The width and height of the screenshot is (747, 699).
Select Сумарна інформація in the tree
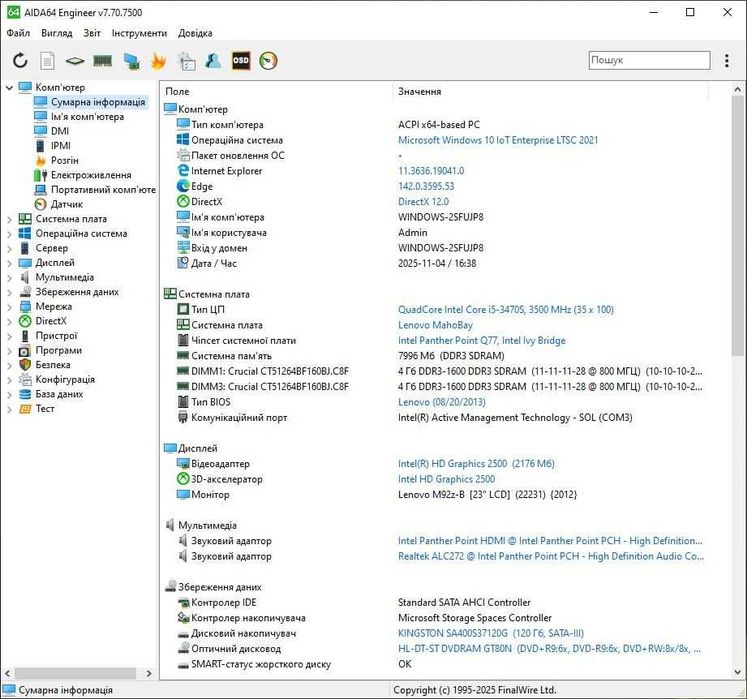[98, 102]
